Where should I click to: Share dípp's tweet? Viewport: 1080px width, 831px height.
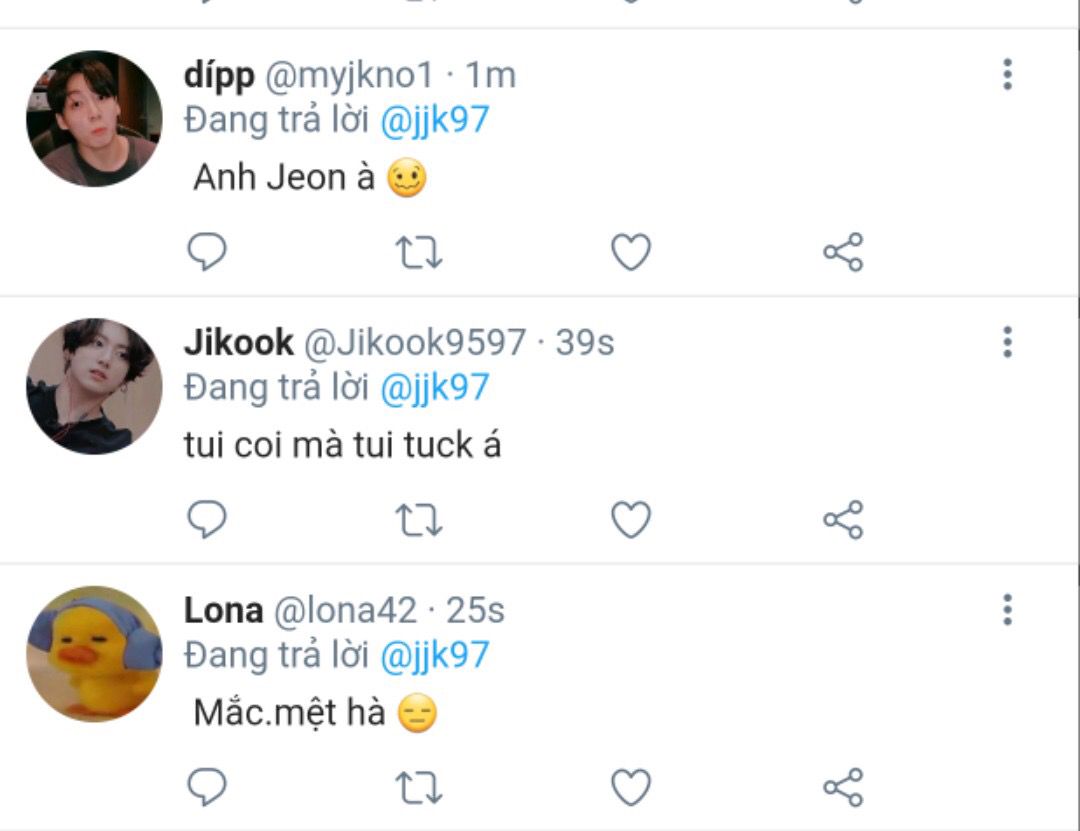(843, 252)
